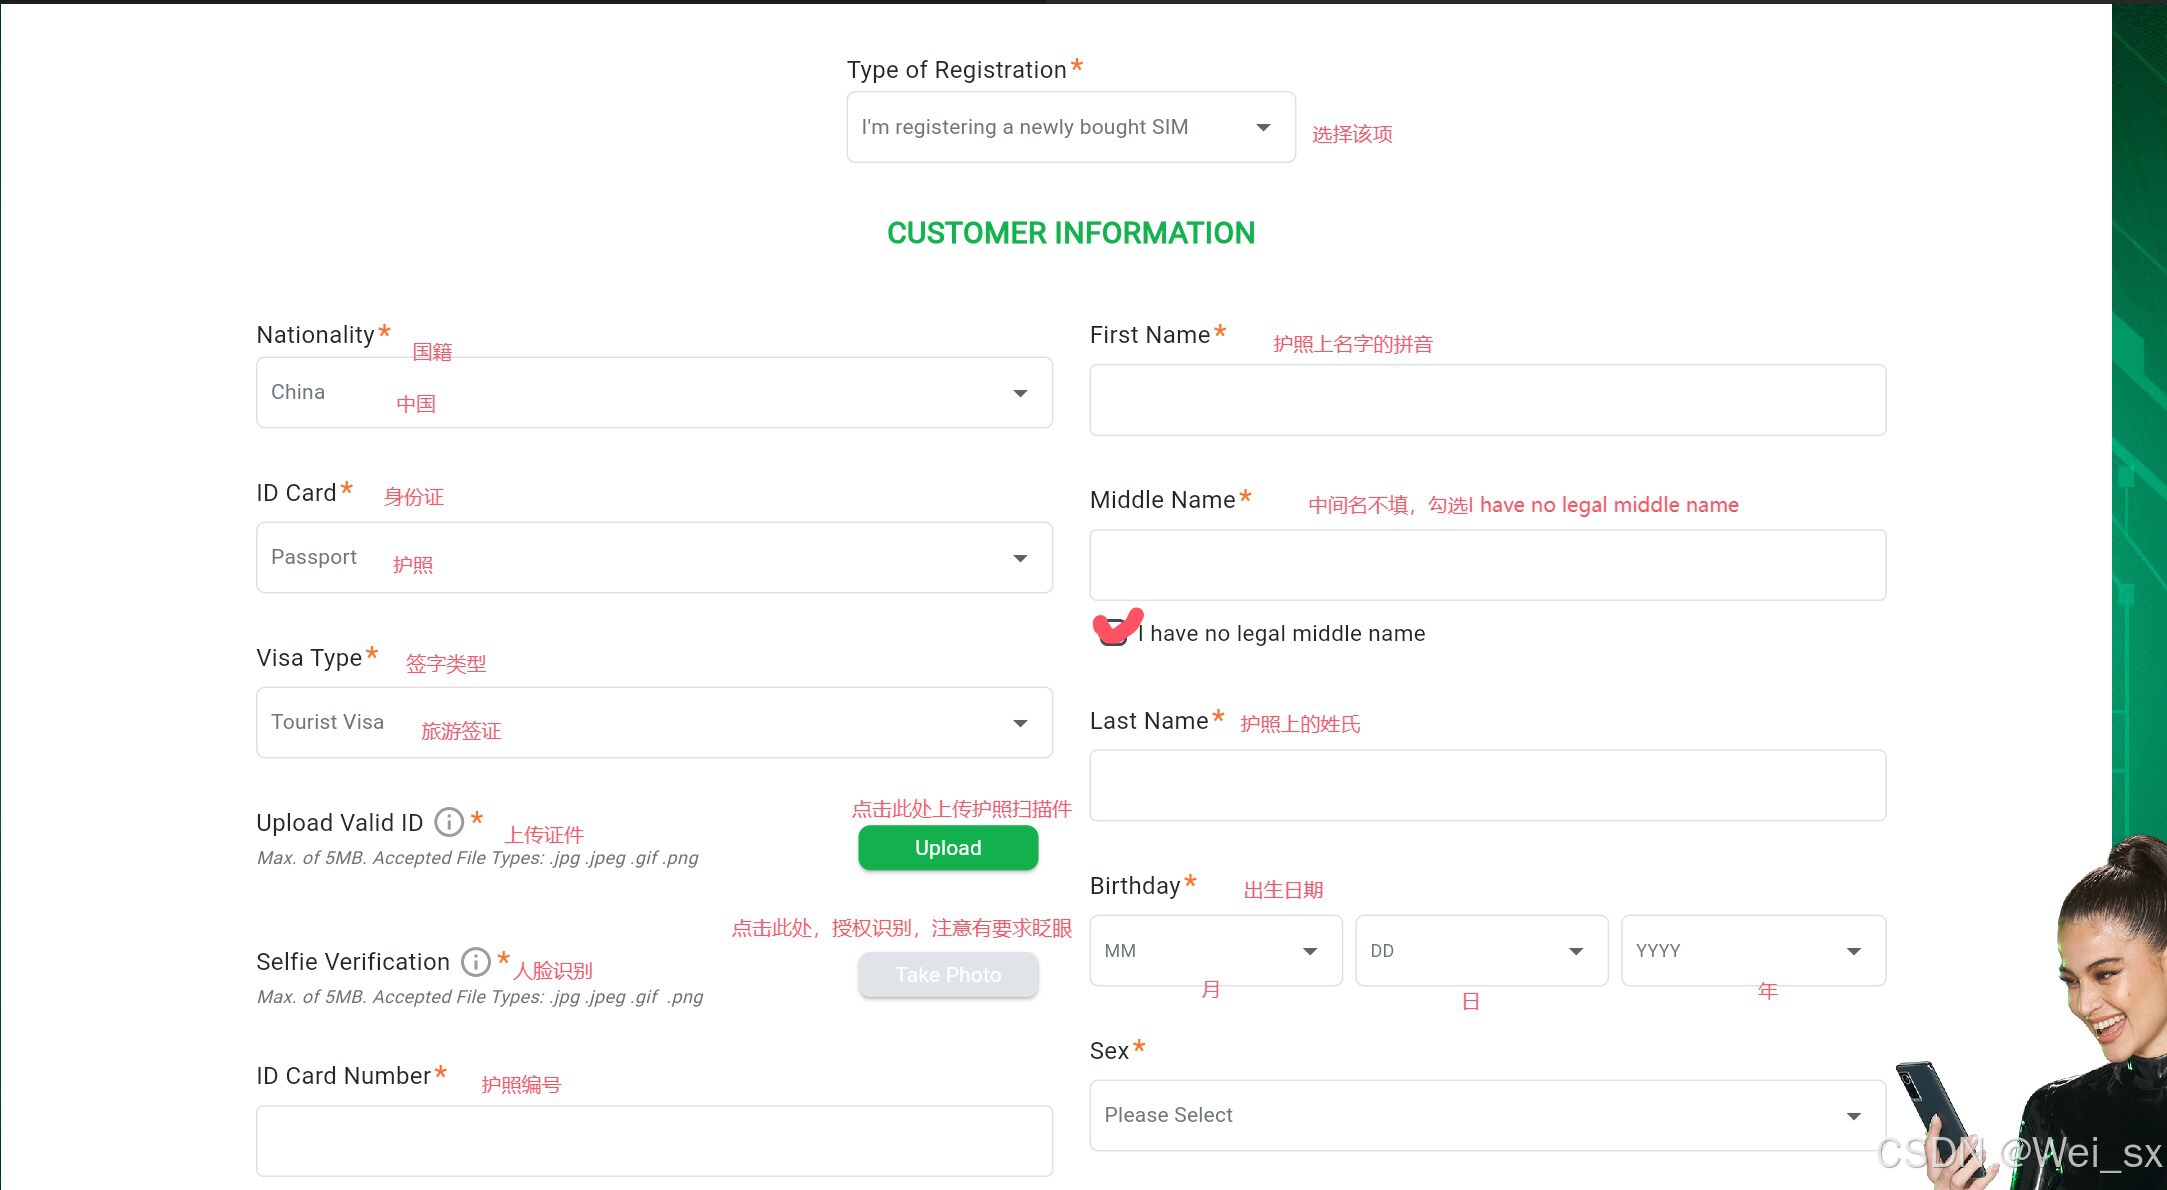
Task: Click the dropdown arrow in Sex field
Action: [x=1853, y=1116]
